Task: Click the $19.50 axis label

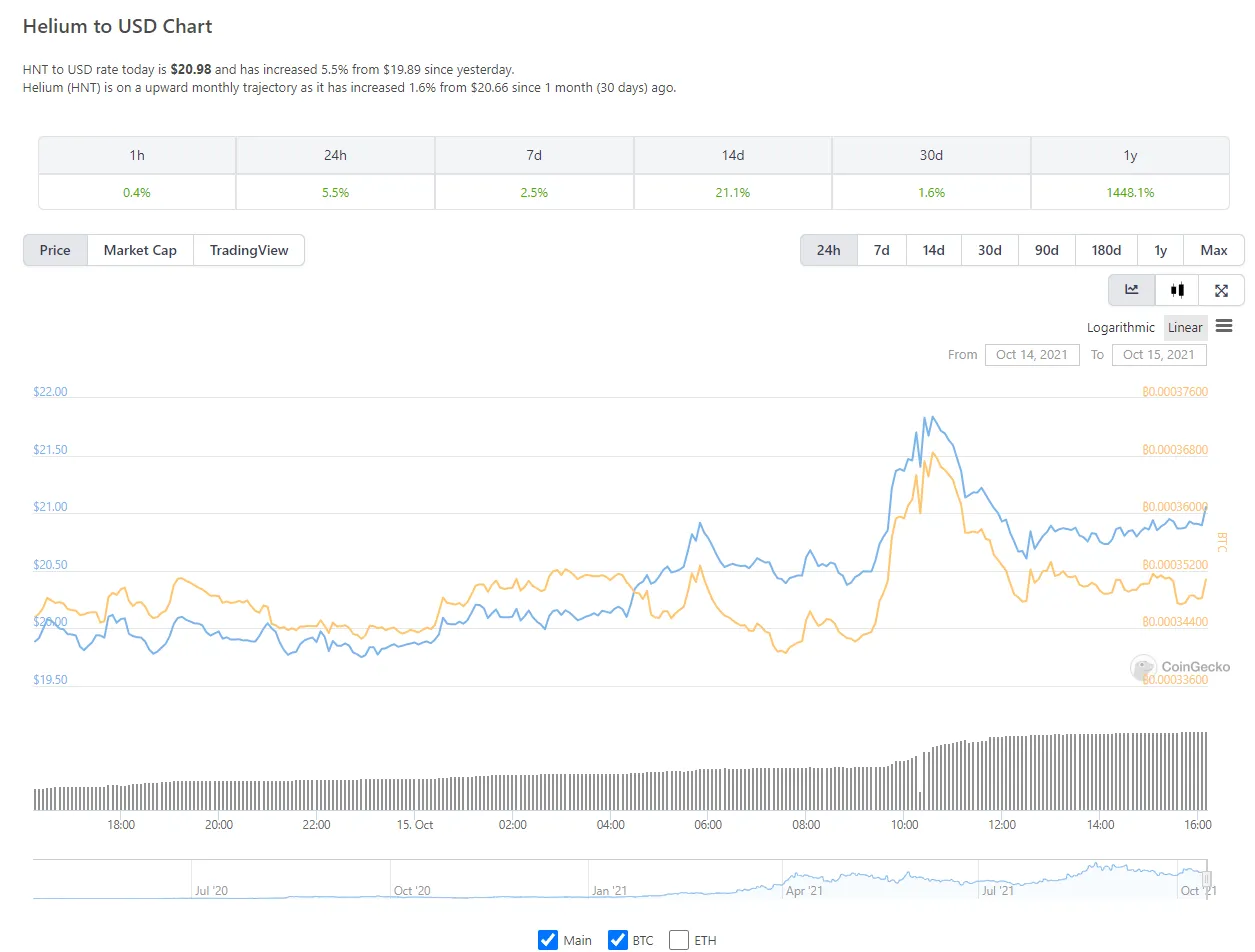Action: (50, 680)
